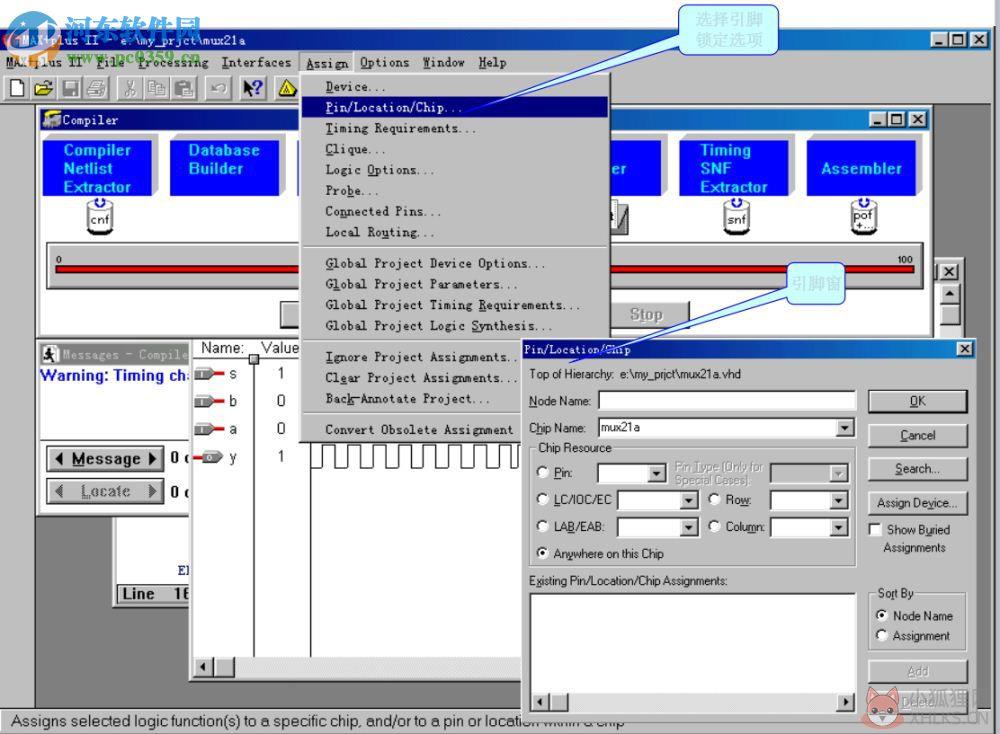This screenshot has width=1000, height=734.
Task: Open the Column dropdown list
Action: click(839, 527)
